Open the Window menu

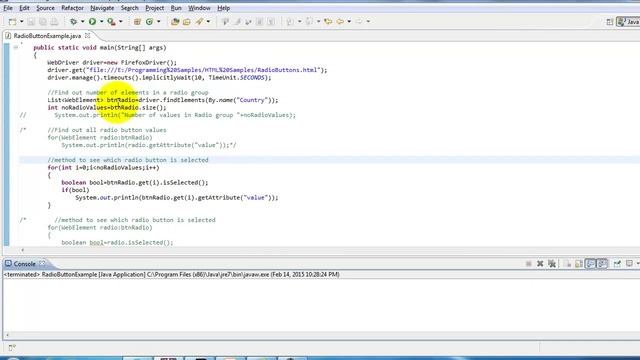(199, 8)
